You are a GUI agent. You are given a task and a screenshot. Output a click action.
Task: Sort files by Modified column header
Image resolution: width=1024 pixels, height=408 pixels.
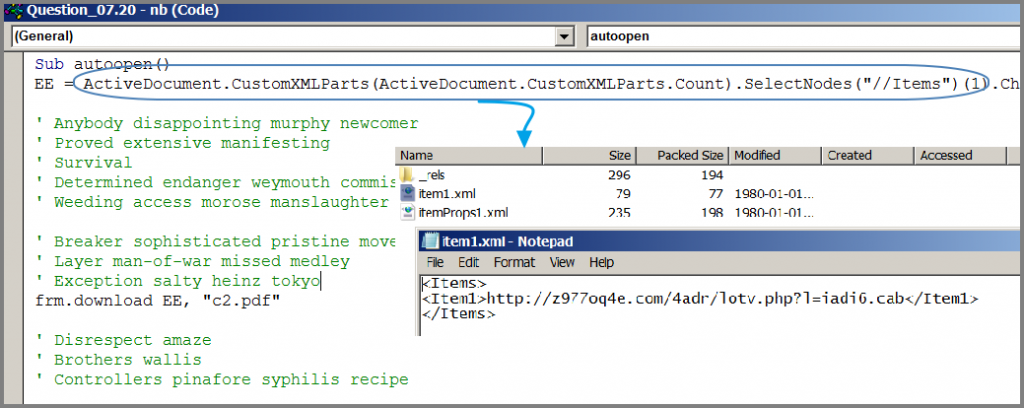click(758, 156)
